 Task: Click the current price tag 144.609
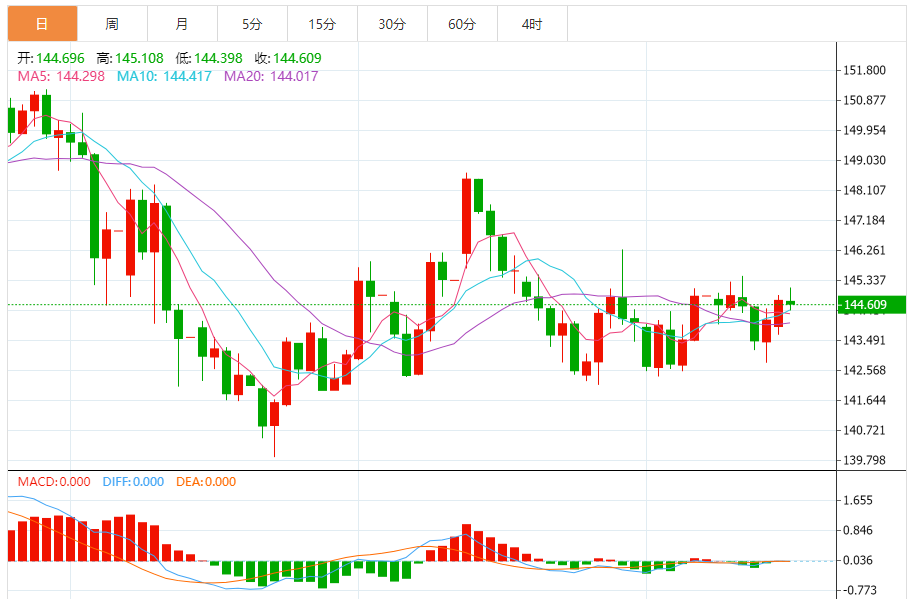871,304
